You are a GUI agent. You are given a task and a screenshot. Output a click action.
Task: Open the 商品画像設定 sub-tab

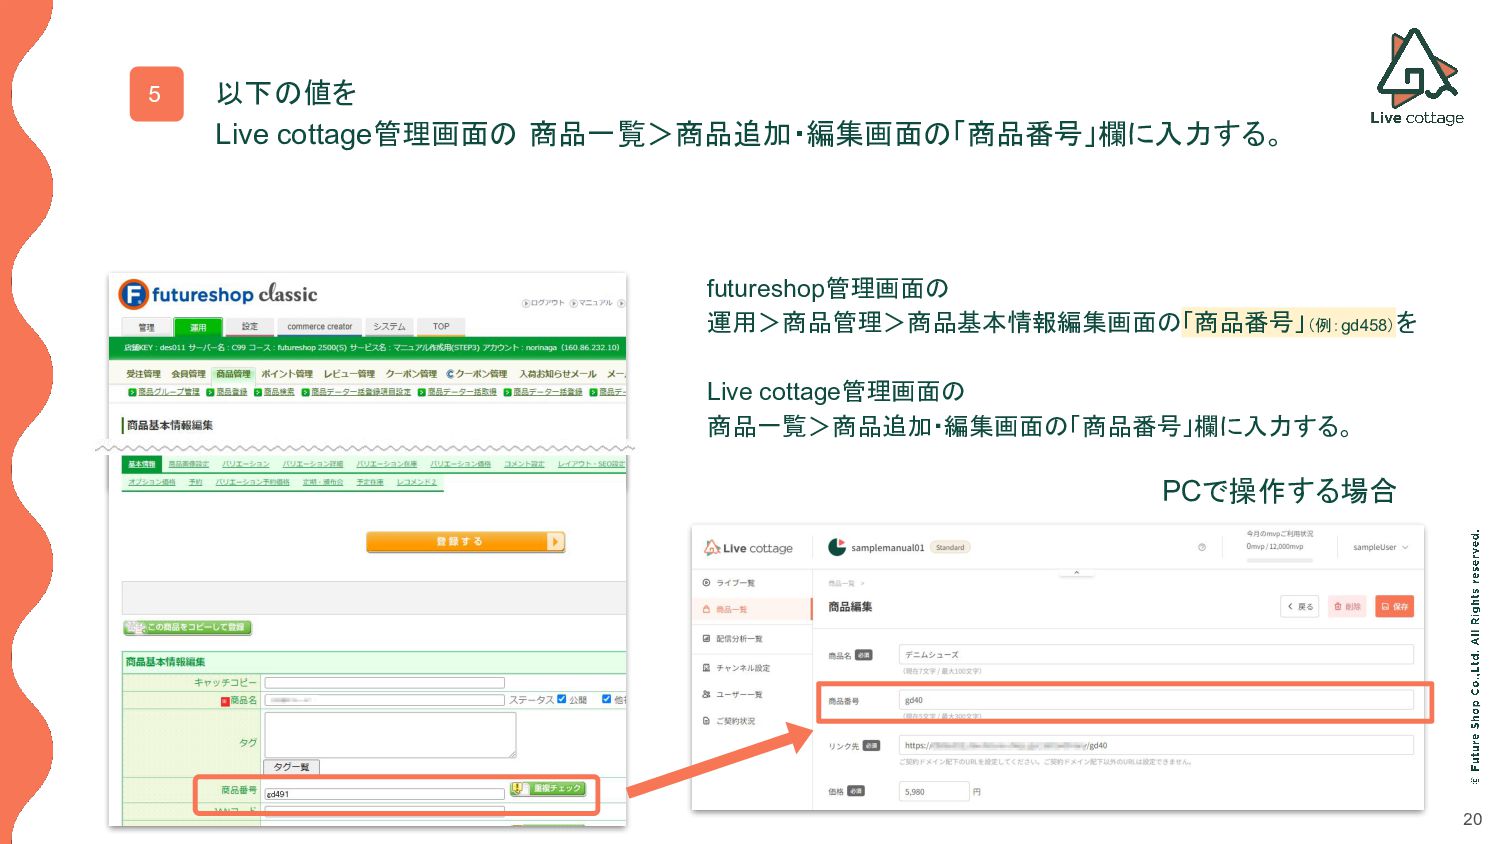[x=188, y=465]
